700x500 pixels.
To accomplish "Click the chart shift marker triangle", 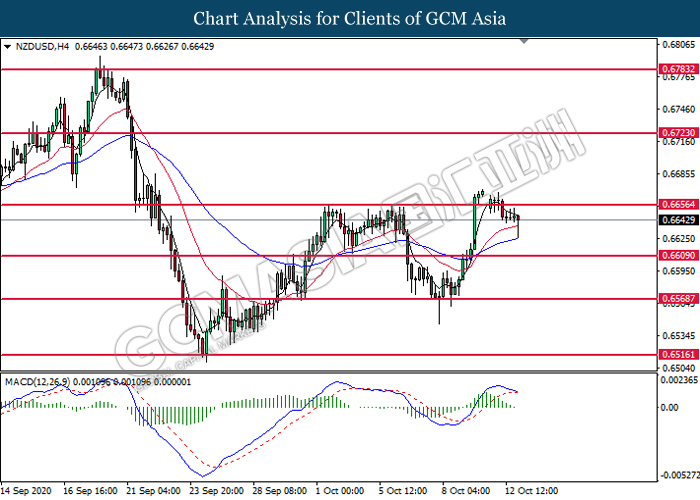I will (x=524, y=42).
